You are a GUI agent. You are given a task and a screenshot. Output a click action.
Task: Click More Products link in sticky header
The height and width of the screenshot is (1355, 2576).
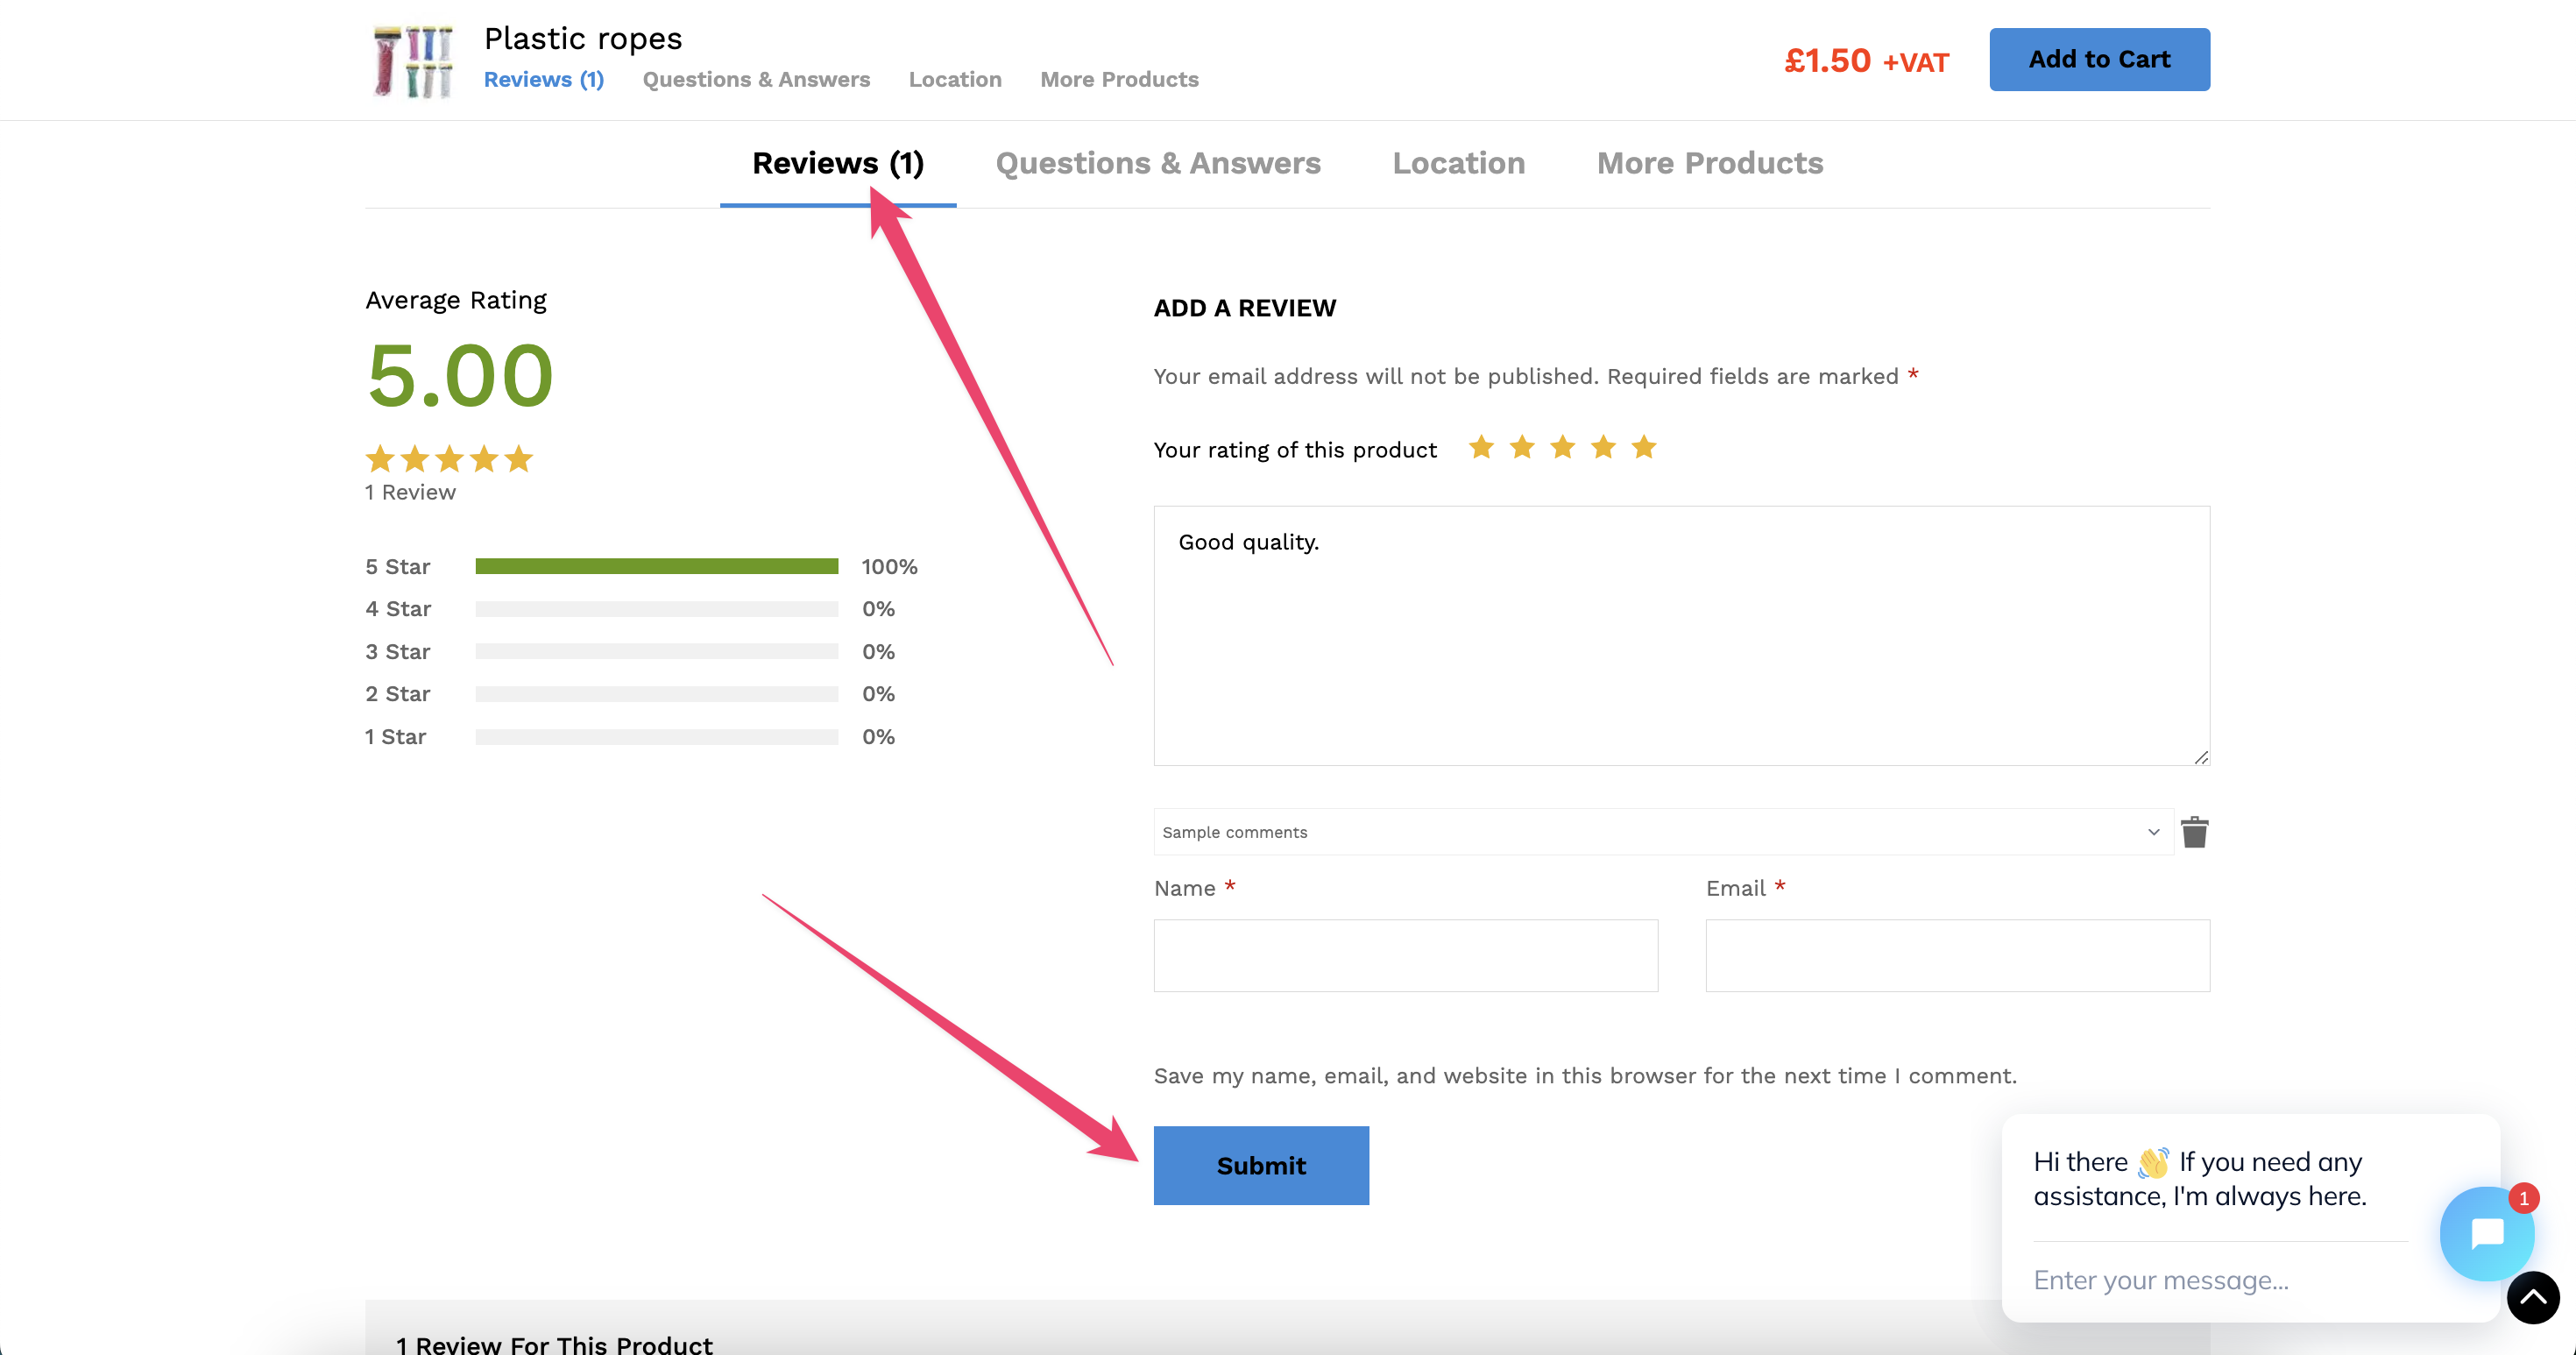(1118, 79)
